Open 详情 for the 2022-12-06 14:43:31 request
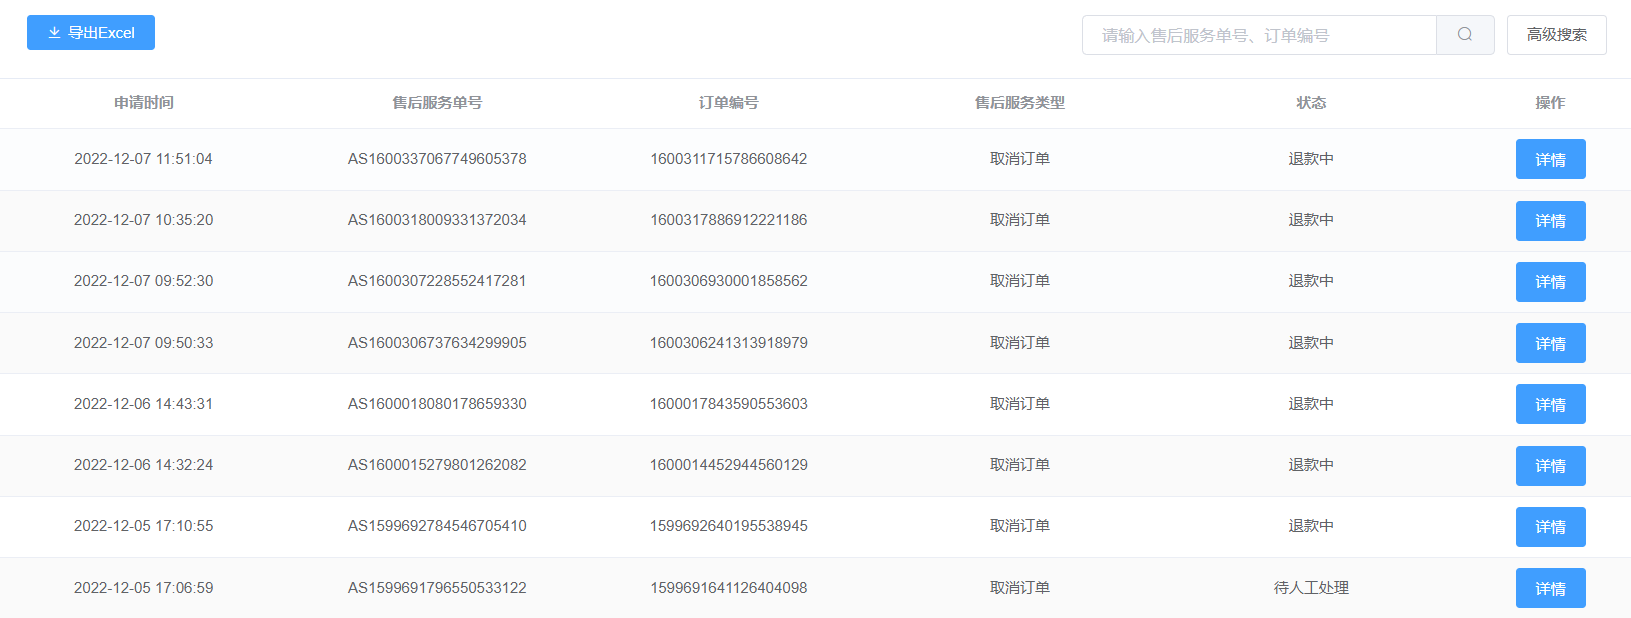The width and height of the screenshot is (1631, 618). pyautogui.click(x=1550, y=405)
